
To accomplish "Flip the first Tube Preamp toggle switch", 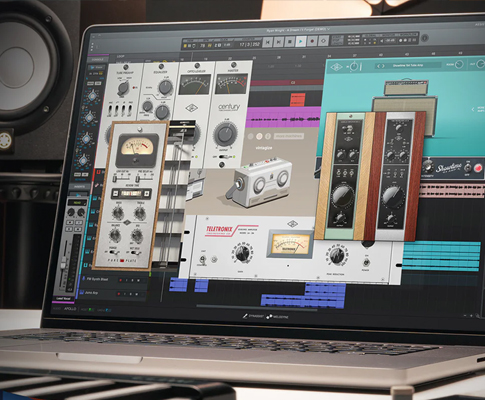I will [111, 109].
